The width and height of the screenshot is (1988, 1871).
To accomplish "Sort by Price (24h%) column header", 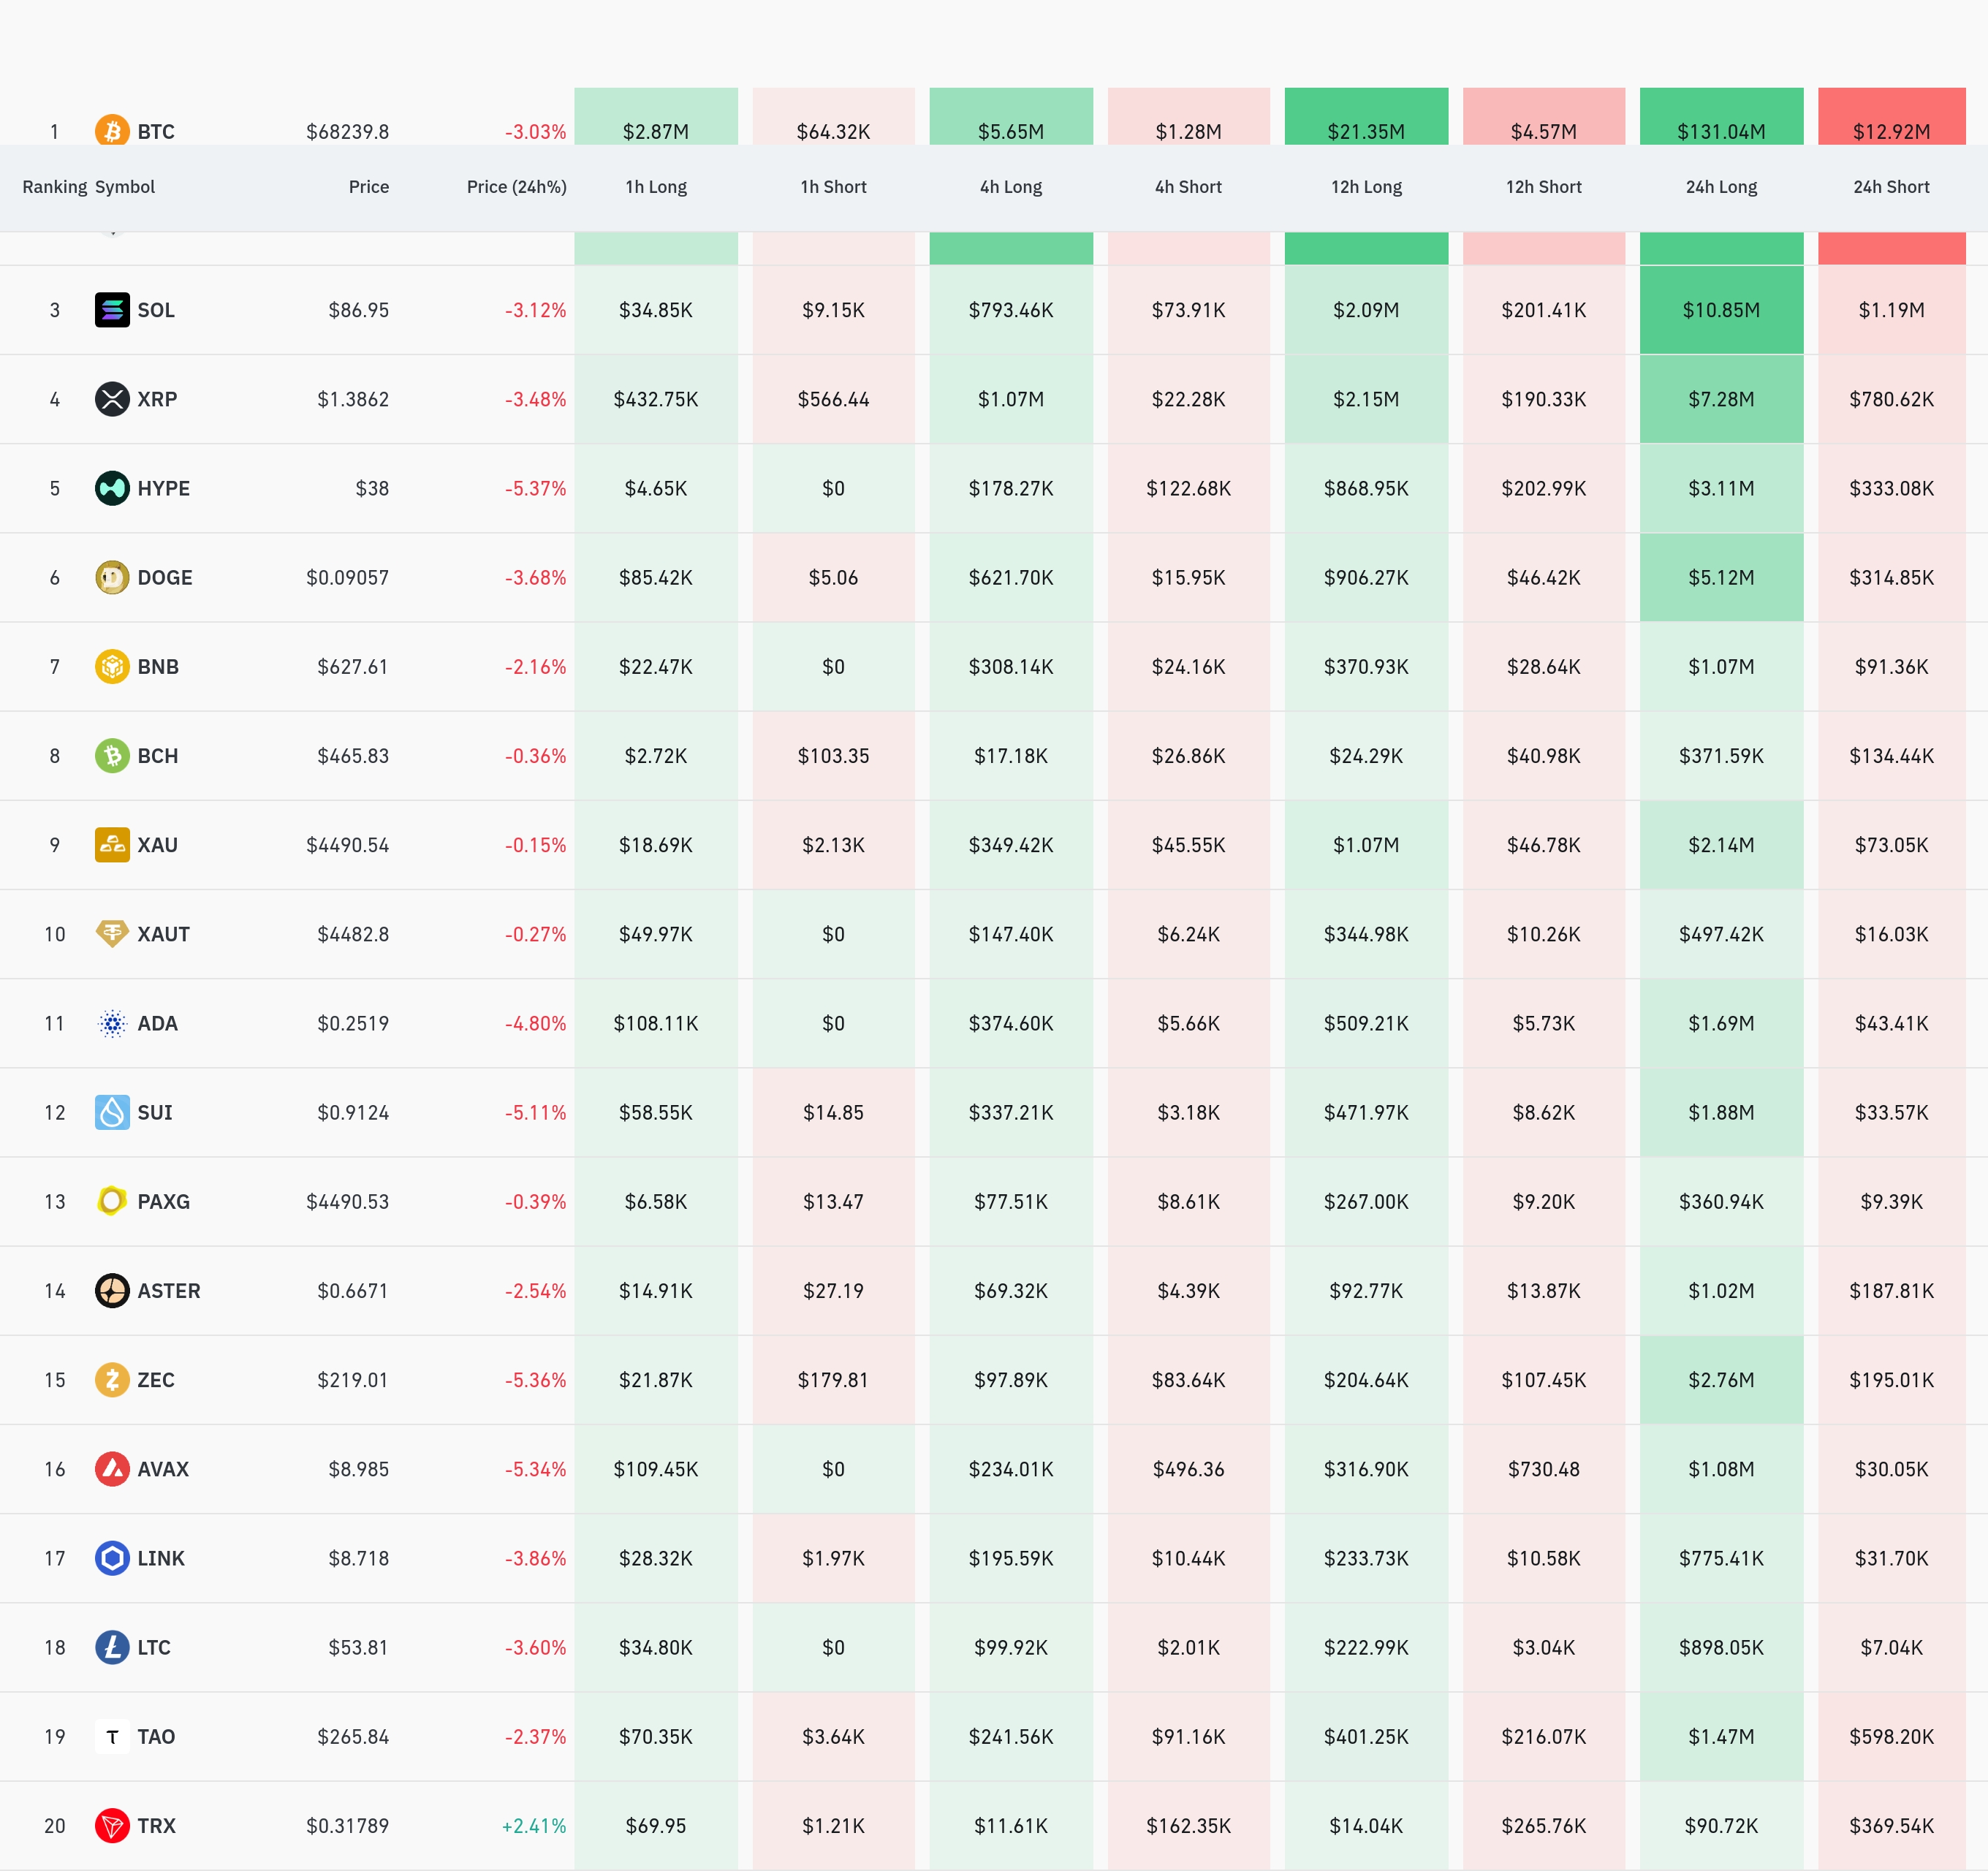I will [516, 187].
